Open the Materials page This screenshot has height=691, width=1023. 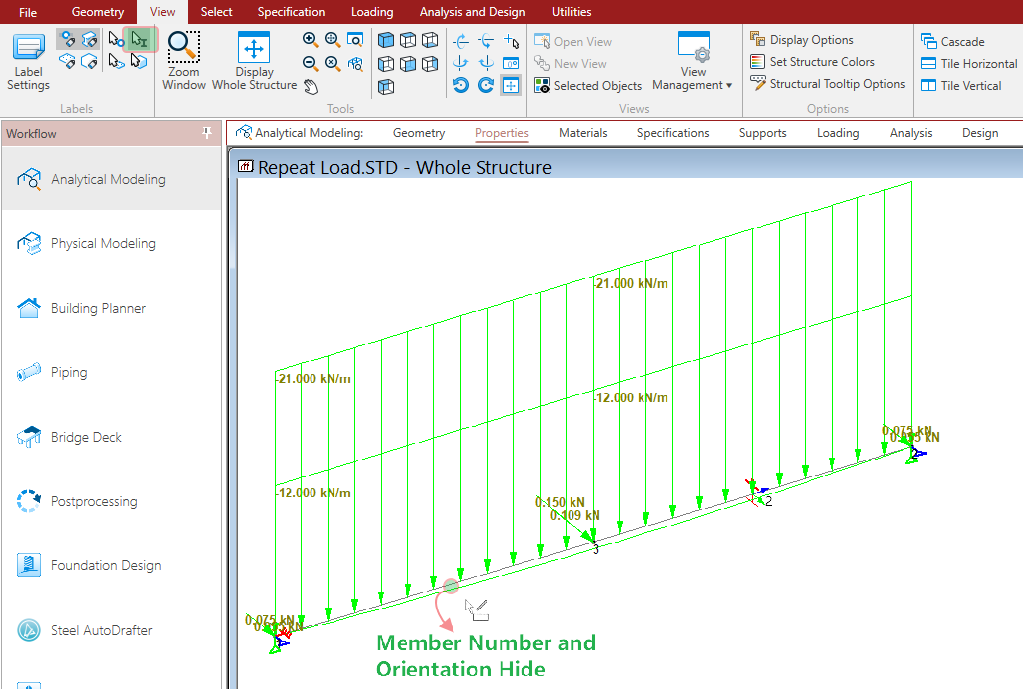583,133
